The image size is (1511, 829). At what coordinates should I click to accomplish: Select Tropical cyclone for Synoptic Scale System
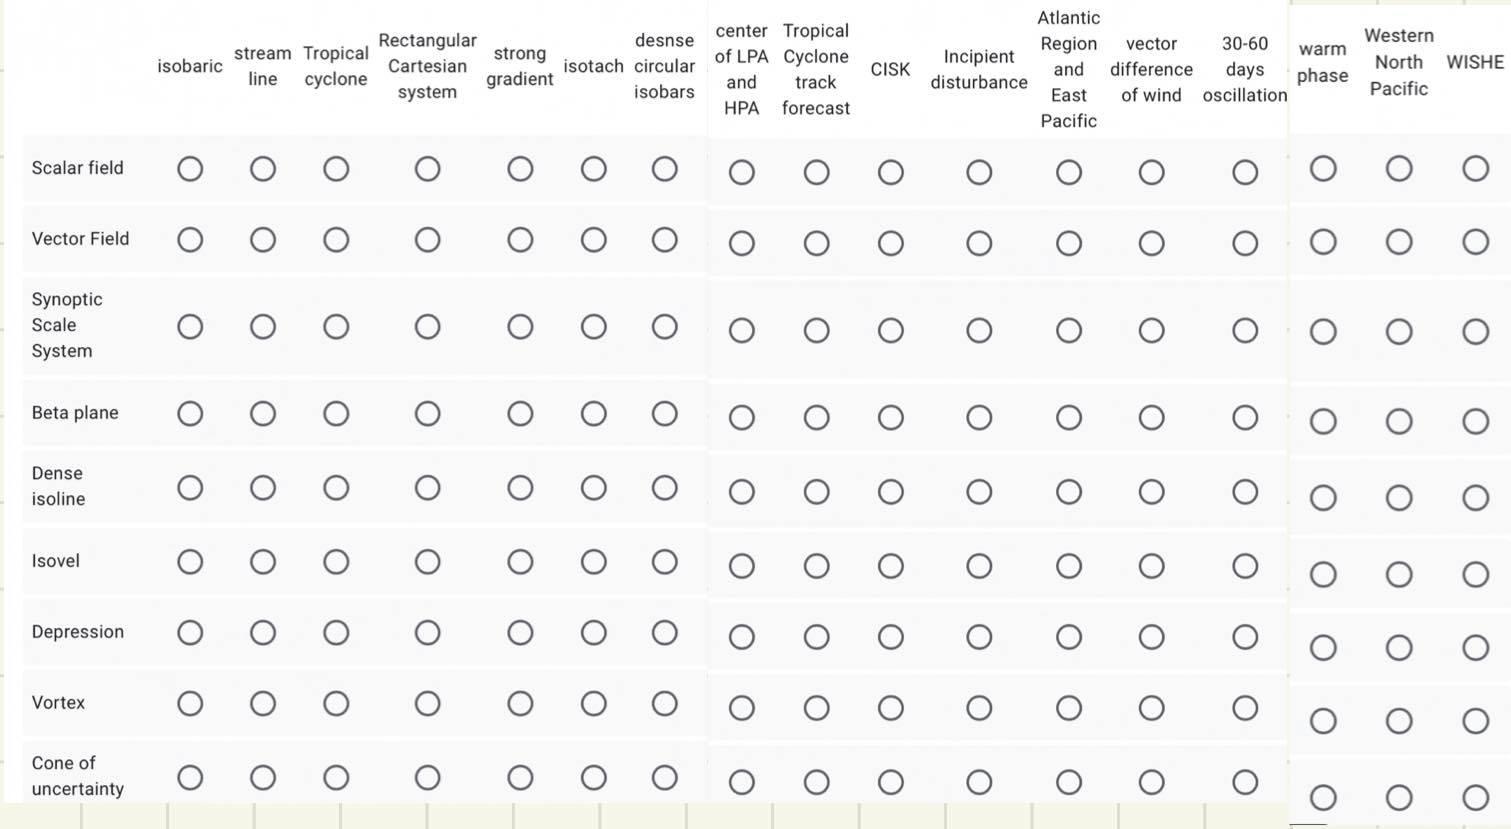coord(336,327)
